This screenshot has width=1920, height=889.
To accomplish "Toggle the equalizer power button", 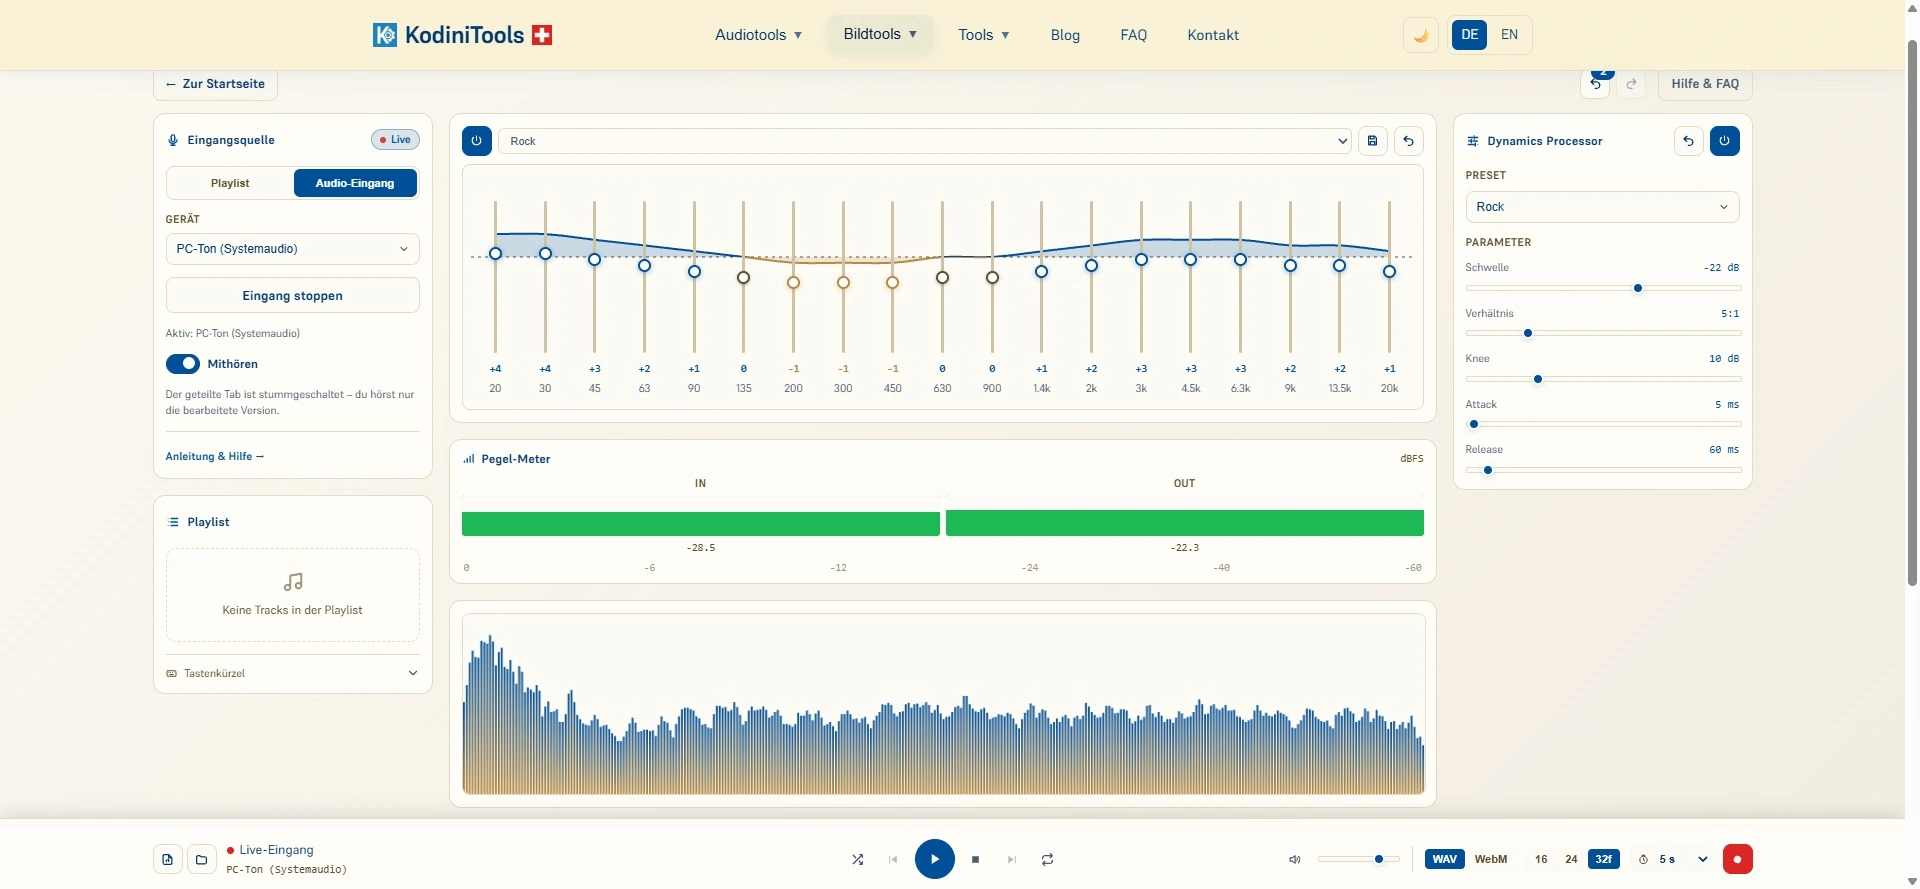I will click(477, 141).
